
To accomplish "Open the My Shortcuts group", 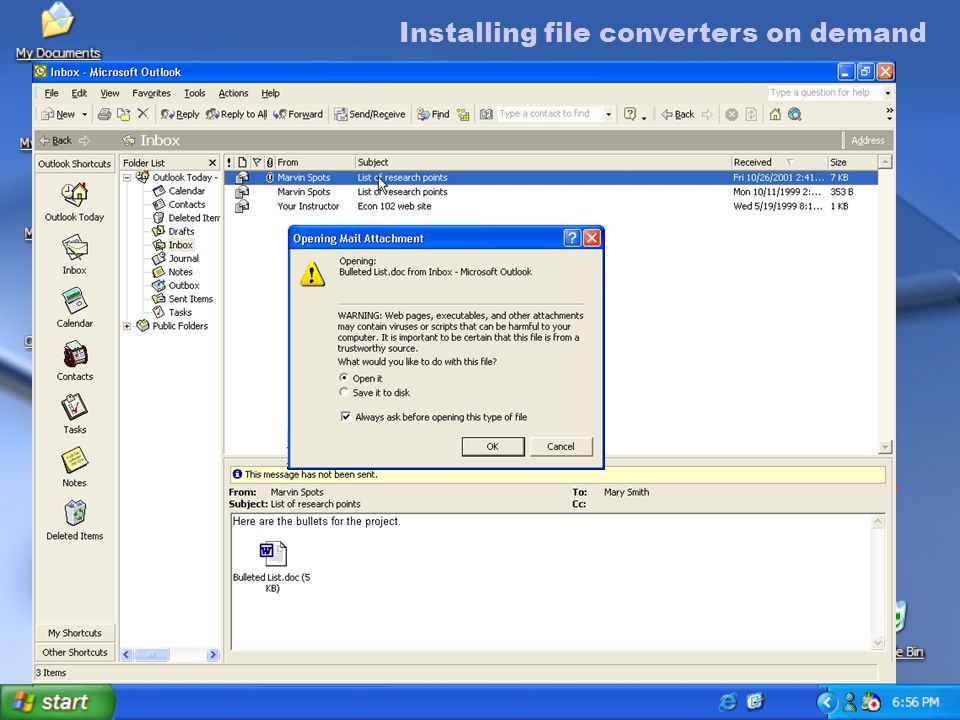I will pos(75,632).
